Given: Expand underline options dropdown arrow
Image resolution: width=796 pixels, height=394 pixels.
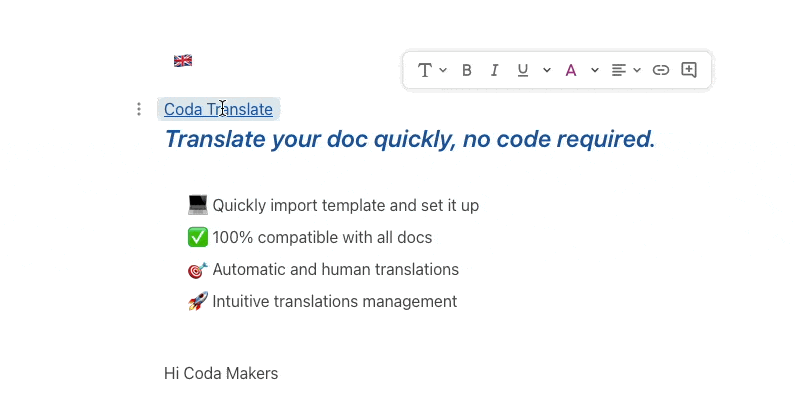Looking at the screenshot, I should [547, 70].
